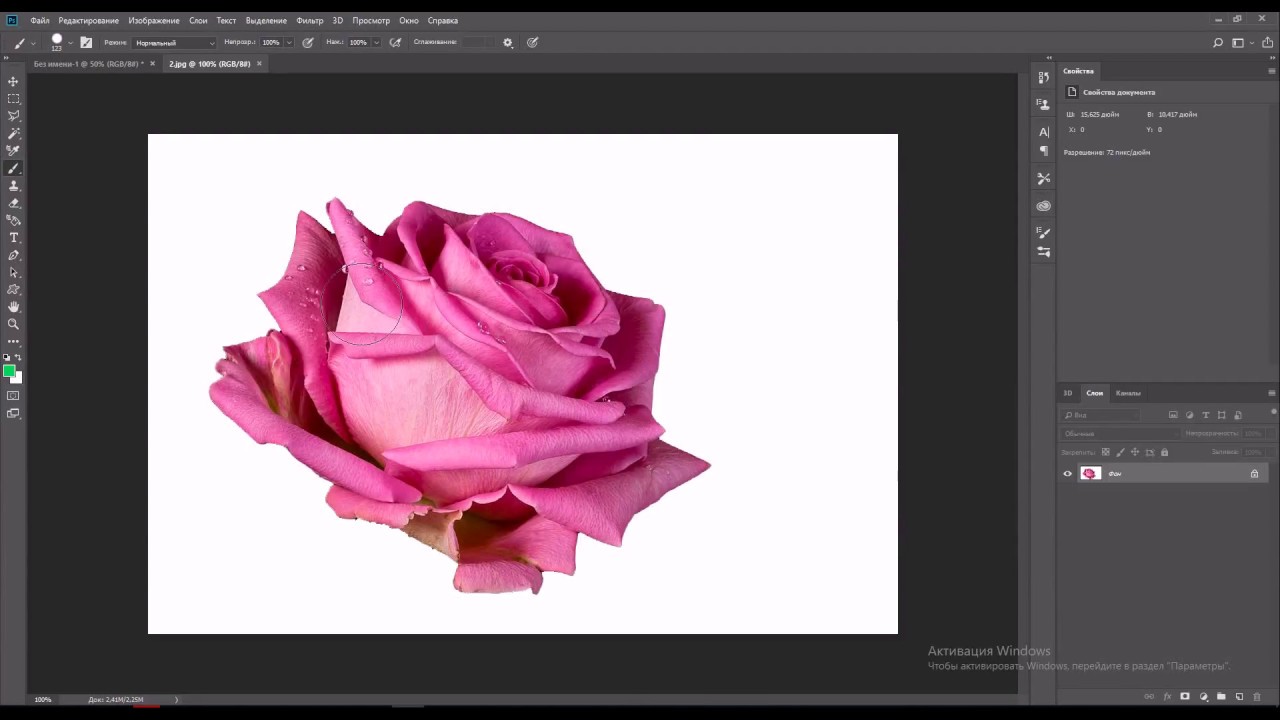Toggle the brush settings panel button

[x=86, y=43]
